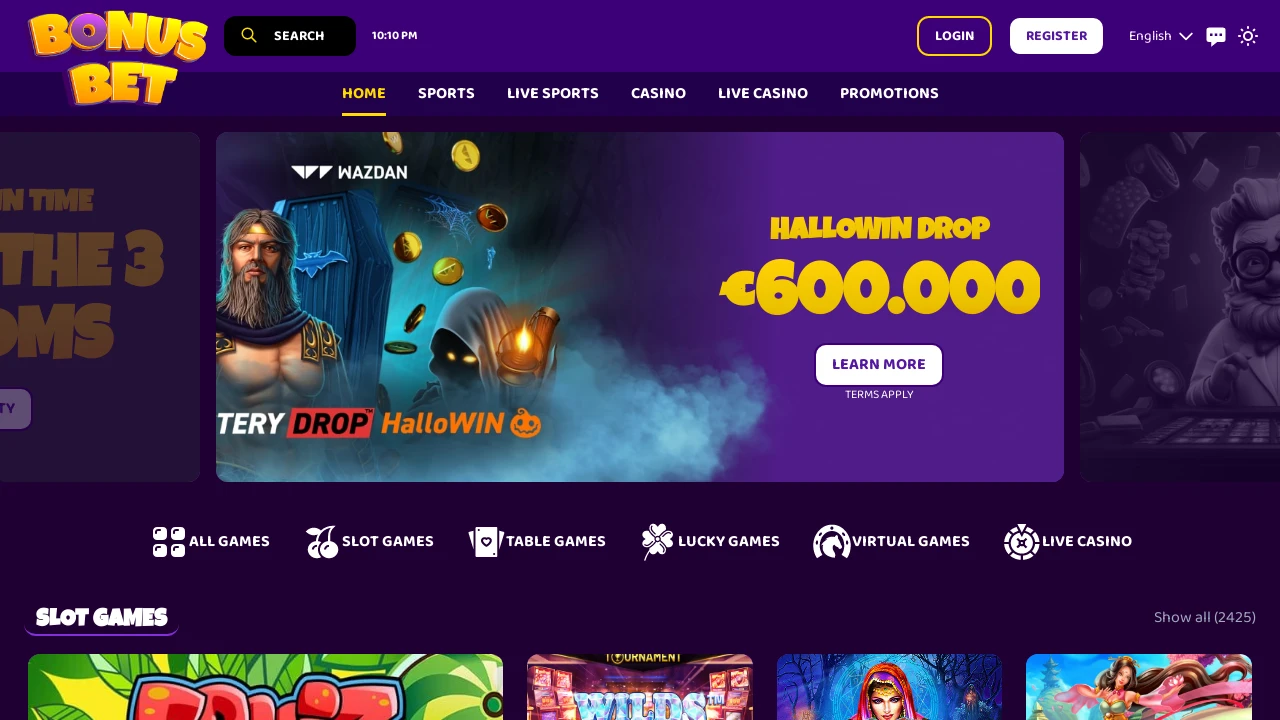Image resolution: width=1280 pixels, height=720 pixels.
Task: Click the Login button
Action: click(x=954, y=36)
